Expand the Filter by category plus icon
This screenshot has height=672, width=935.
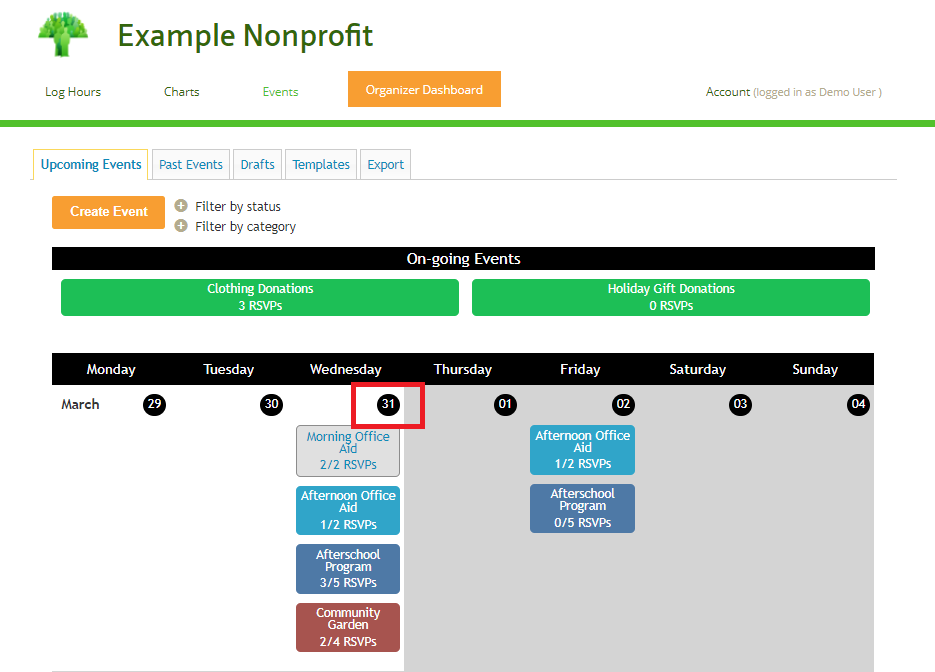click(x=181, y=226)
